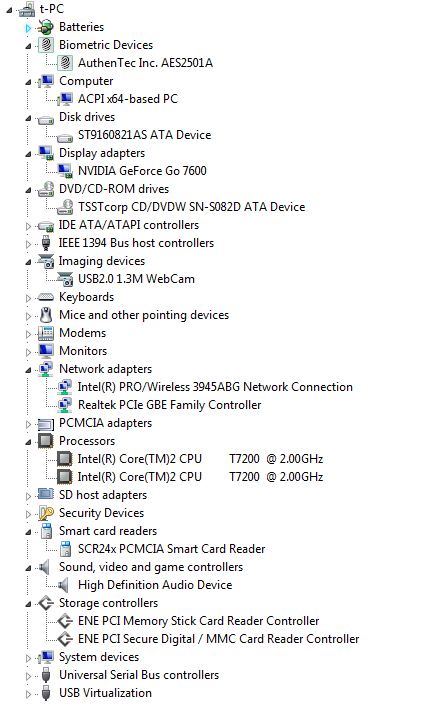
Task: Select the Computer category label
Action: pyautogui.click(x=86, y=81)
